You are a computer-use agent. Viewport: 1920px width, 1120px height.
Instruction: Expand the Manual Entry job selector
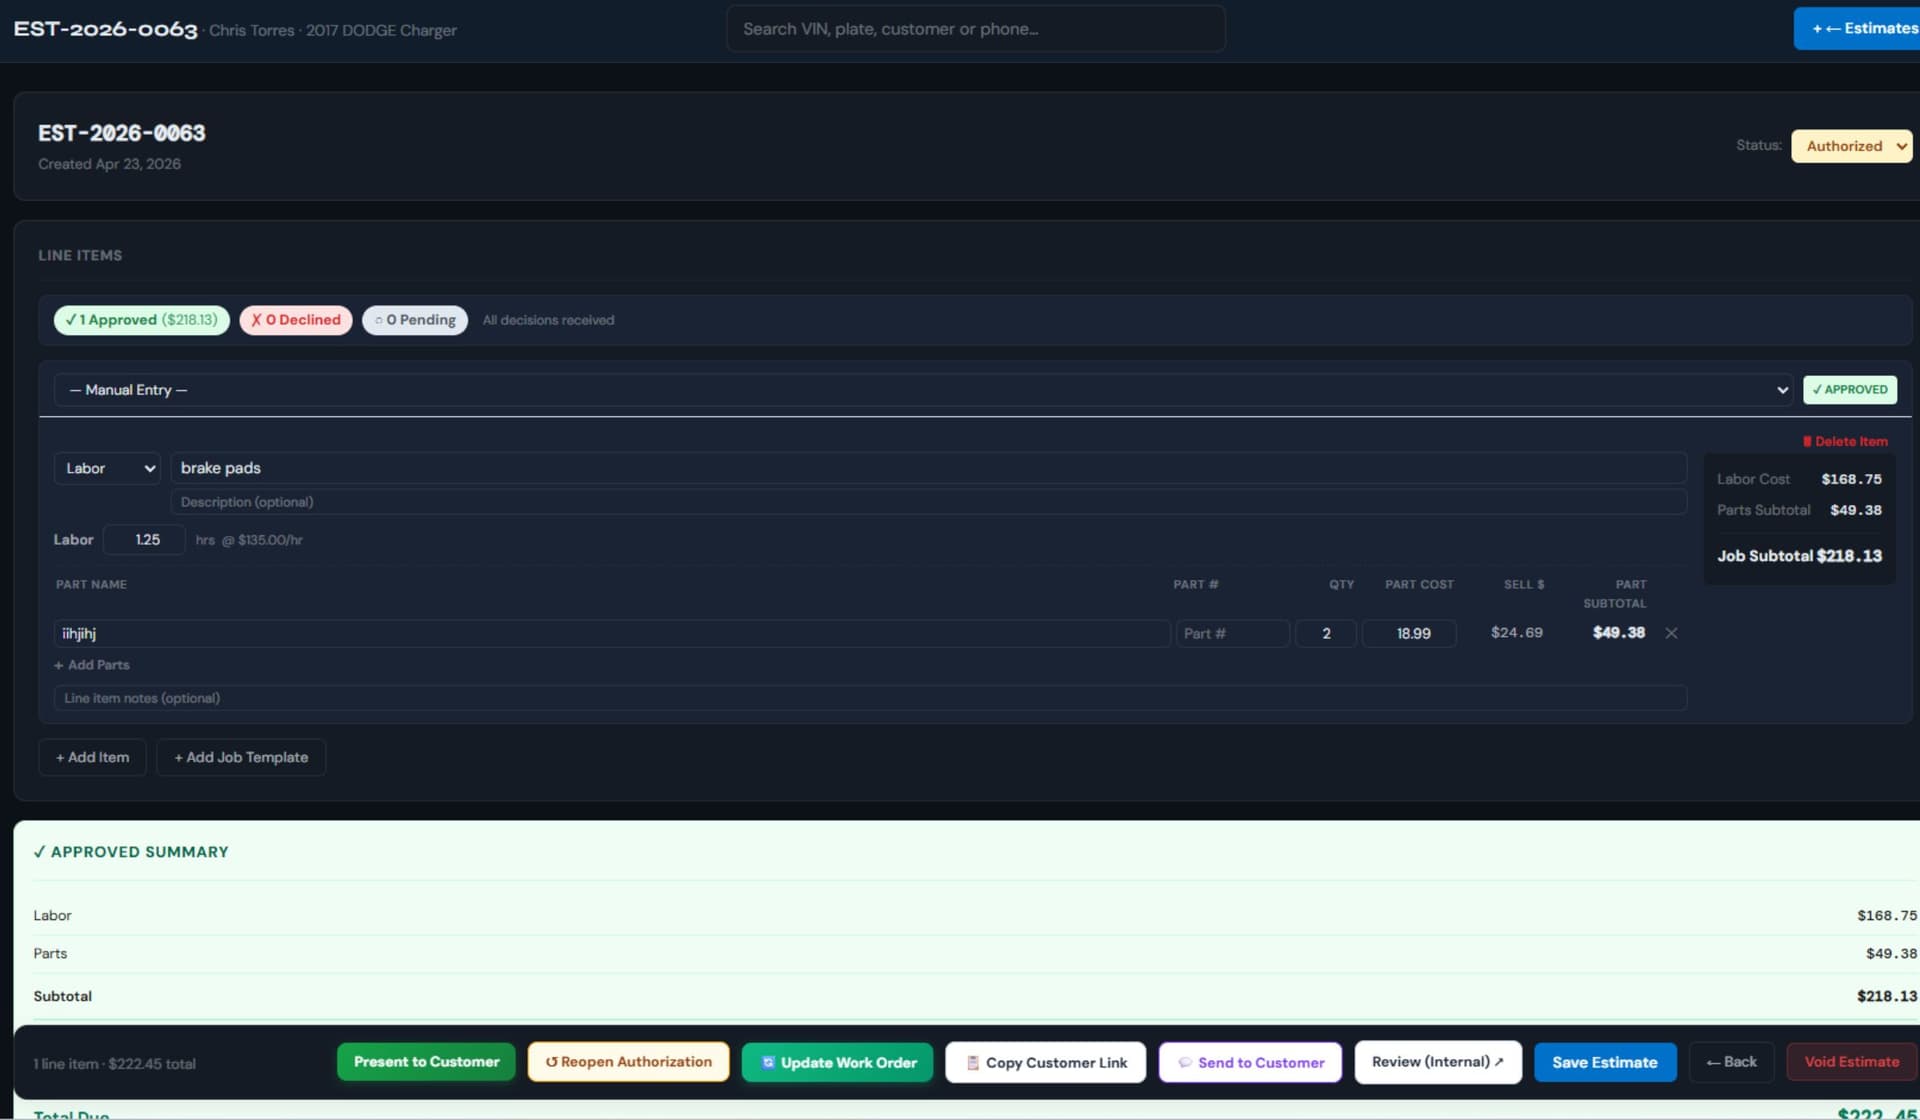point(923,390)
